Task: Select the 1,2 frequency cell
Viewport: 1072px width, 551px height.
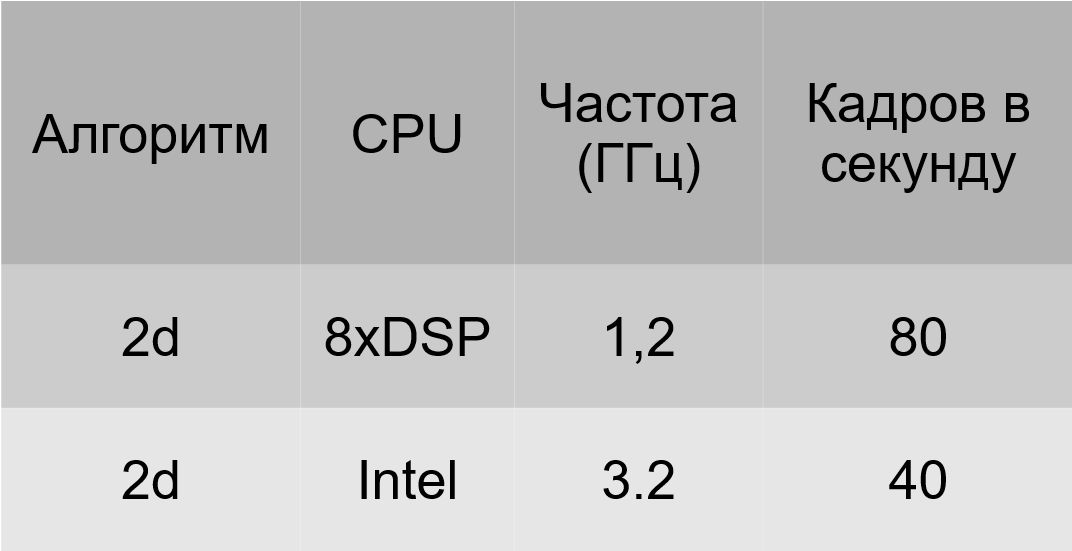Action: point(639,336)
